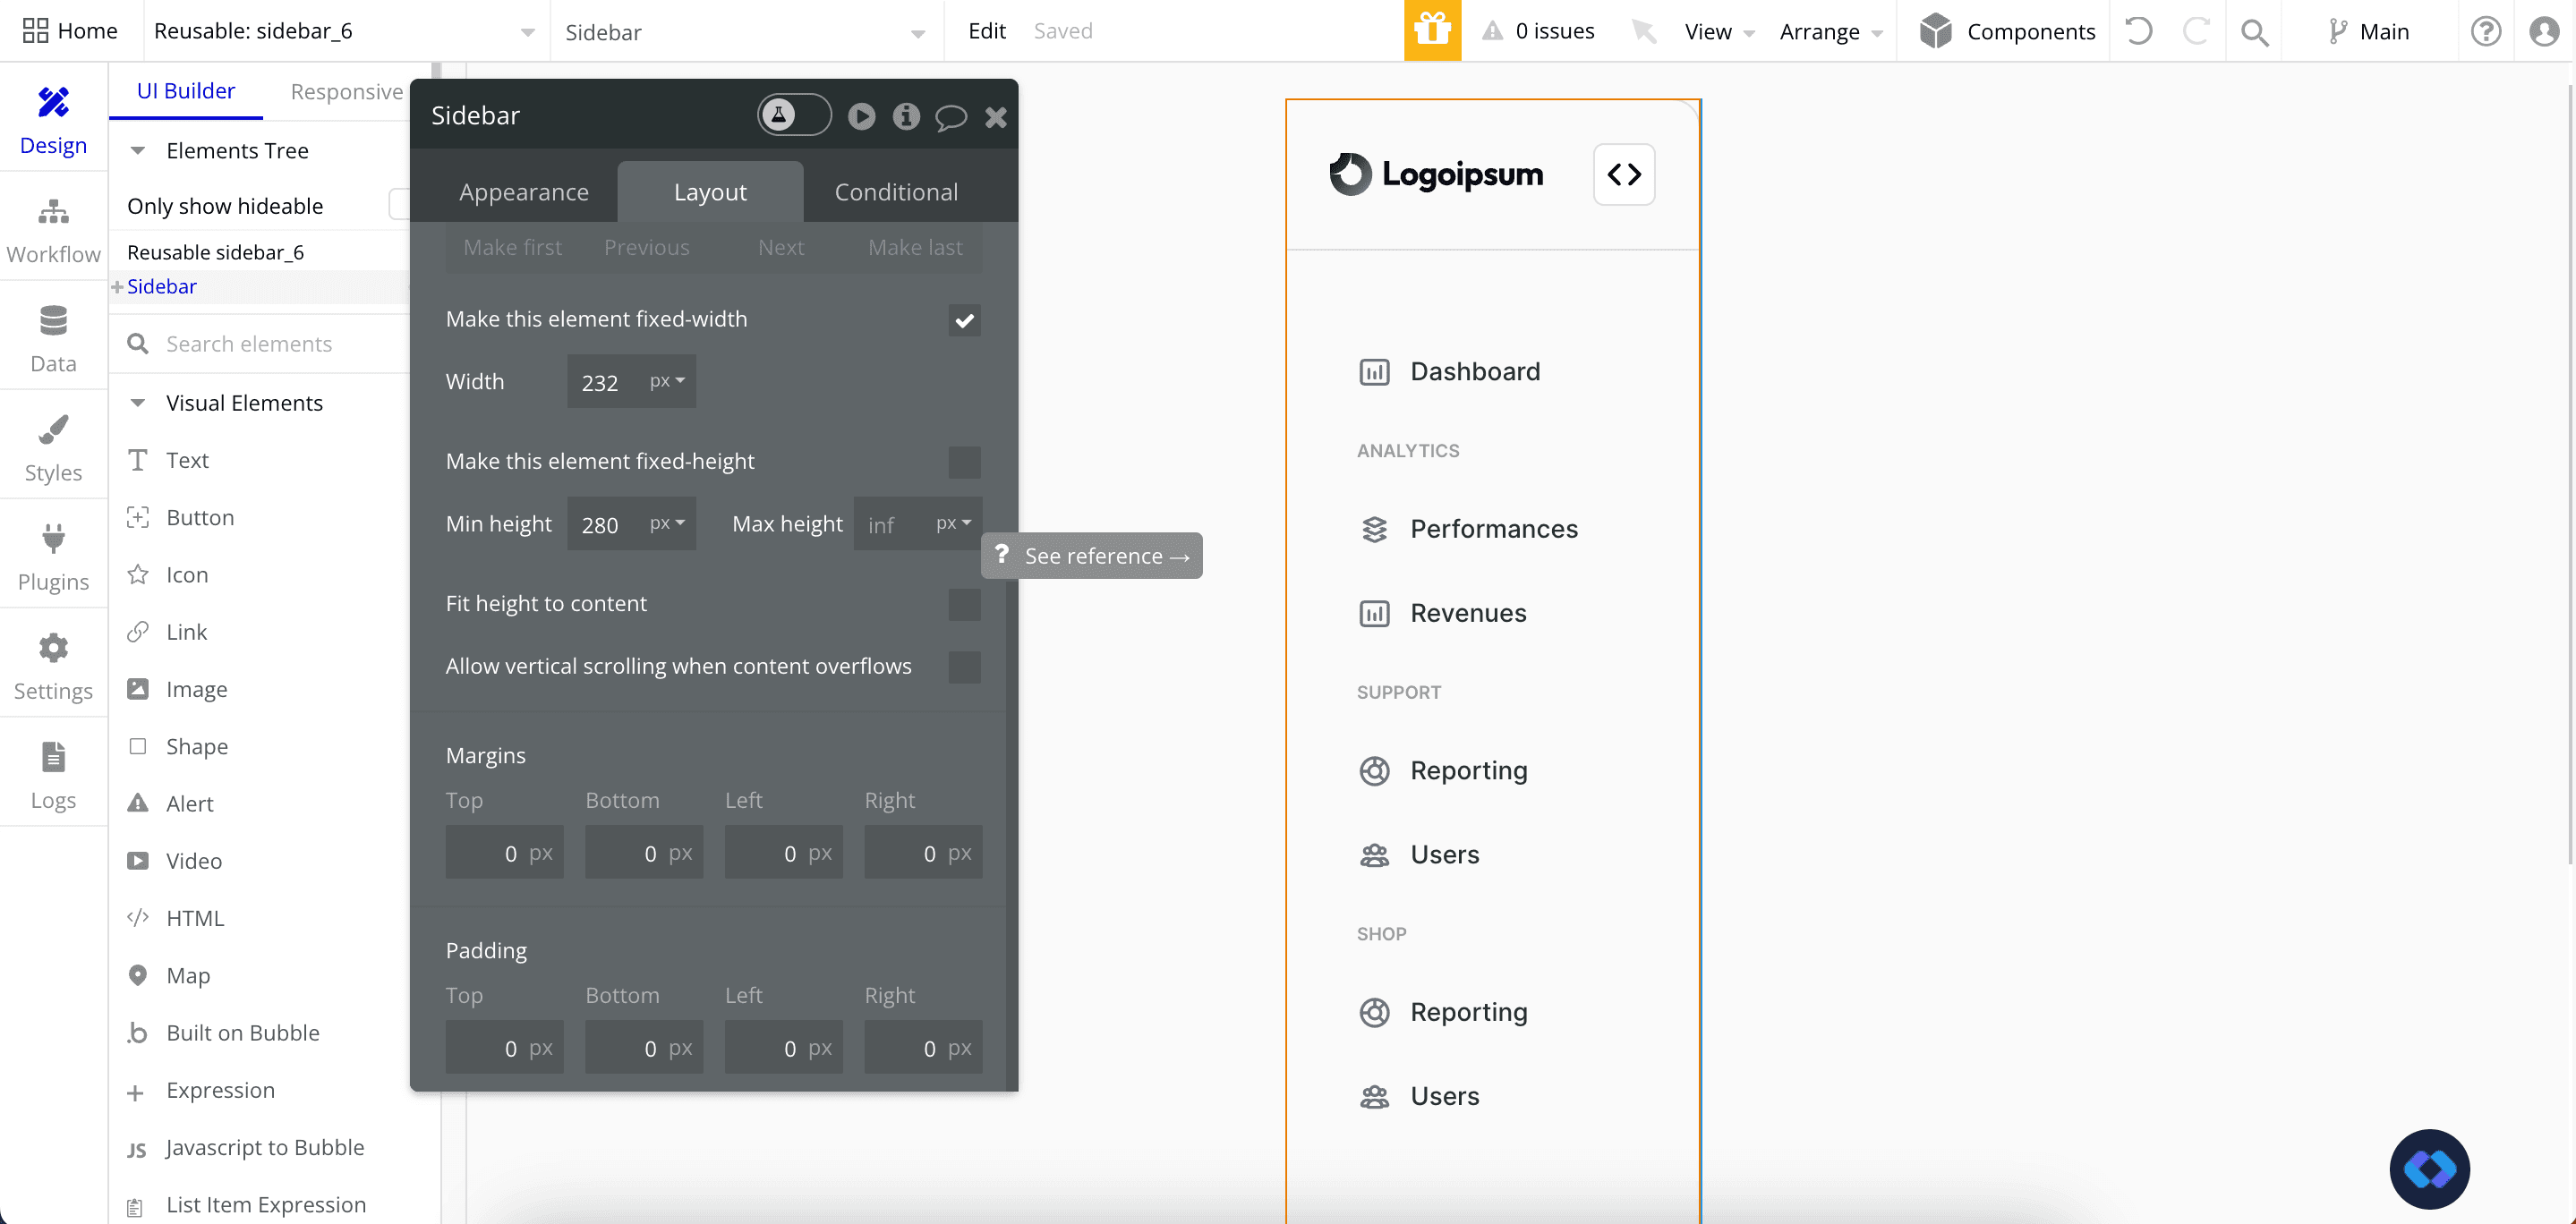The width and height of the screenshot is (2576, 1224).
Task: Click the undo arrow icon
Action: tap(2138, 31)
